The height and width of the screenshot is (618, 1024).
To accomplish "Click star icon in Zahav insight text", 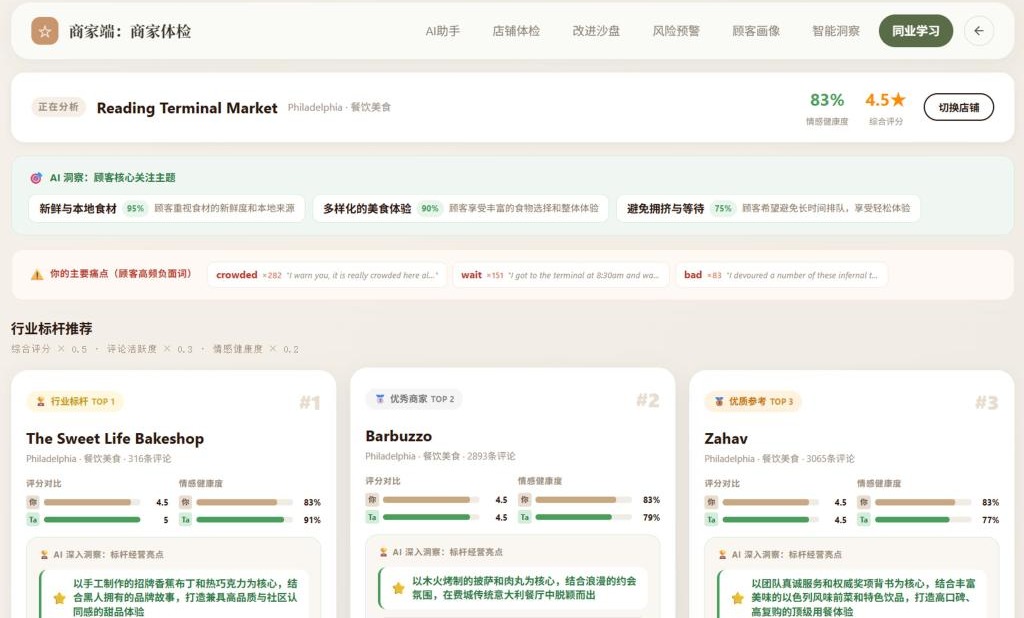I will pyautogui.click(x=737, y=598).
